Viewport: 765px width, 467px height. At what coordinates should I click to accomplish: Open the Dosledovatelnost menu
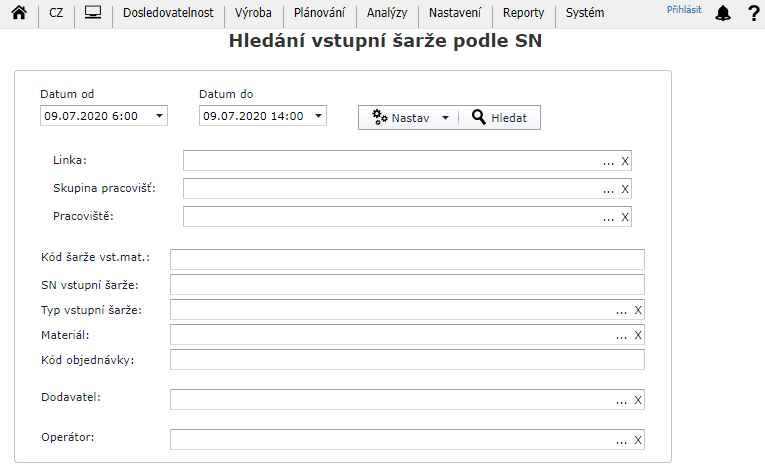coord(168,14)
